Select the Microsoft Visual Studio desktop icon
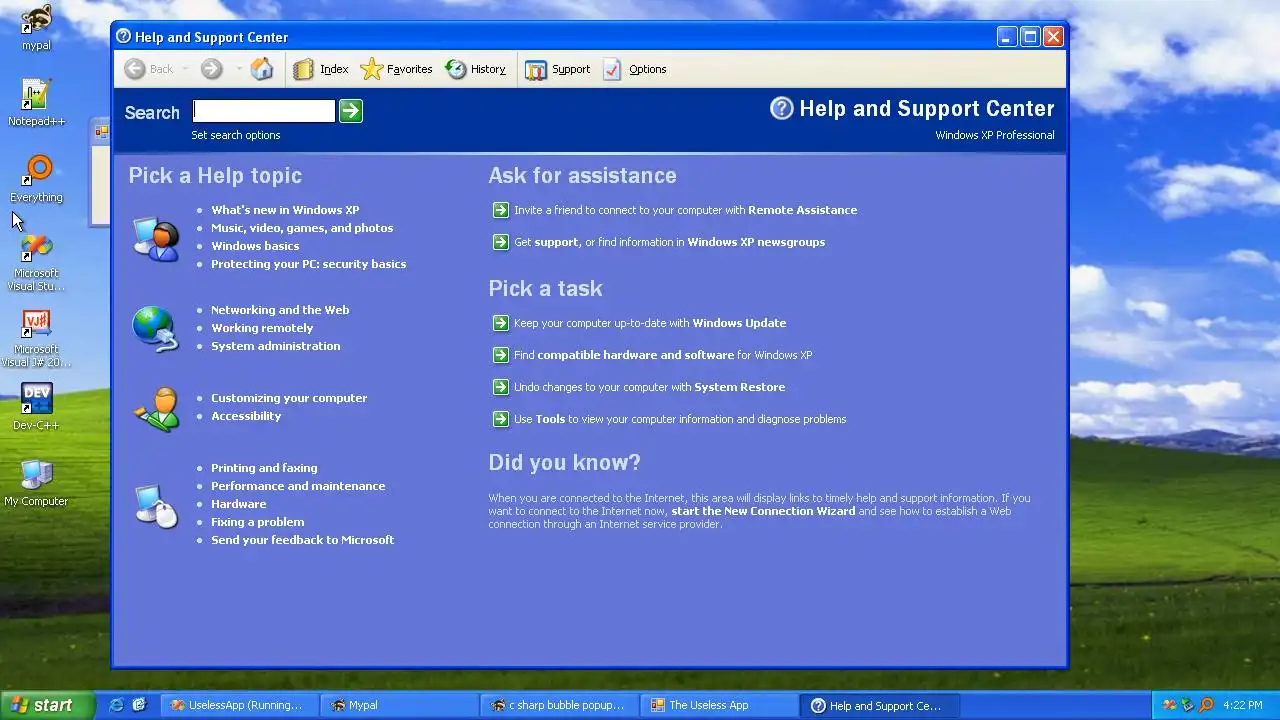Image resolution: width=1280 pixels, height=720 pixels. point(36,262)
